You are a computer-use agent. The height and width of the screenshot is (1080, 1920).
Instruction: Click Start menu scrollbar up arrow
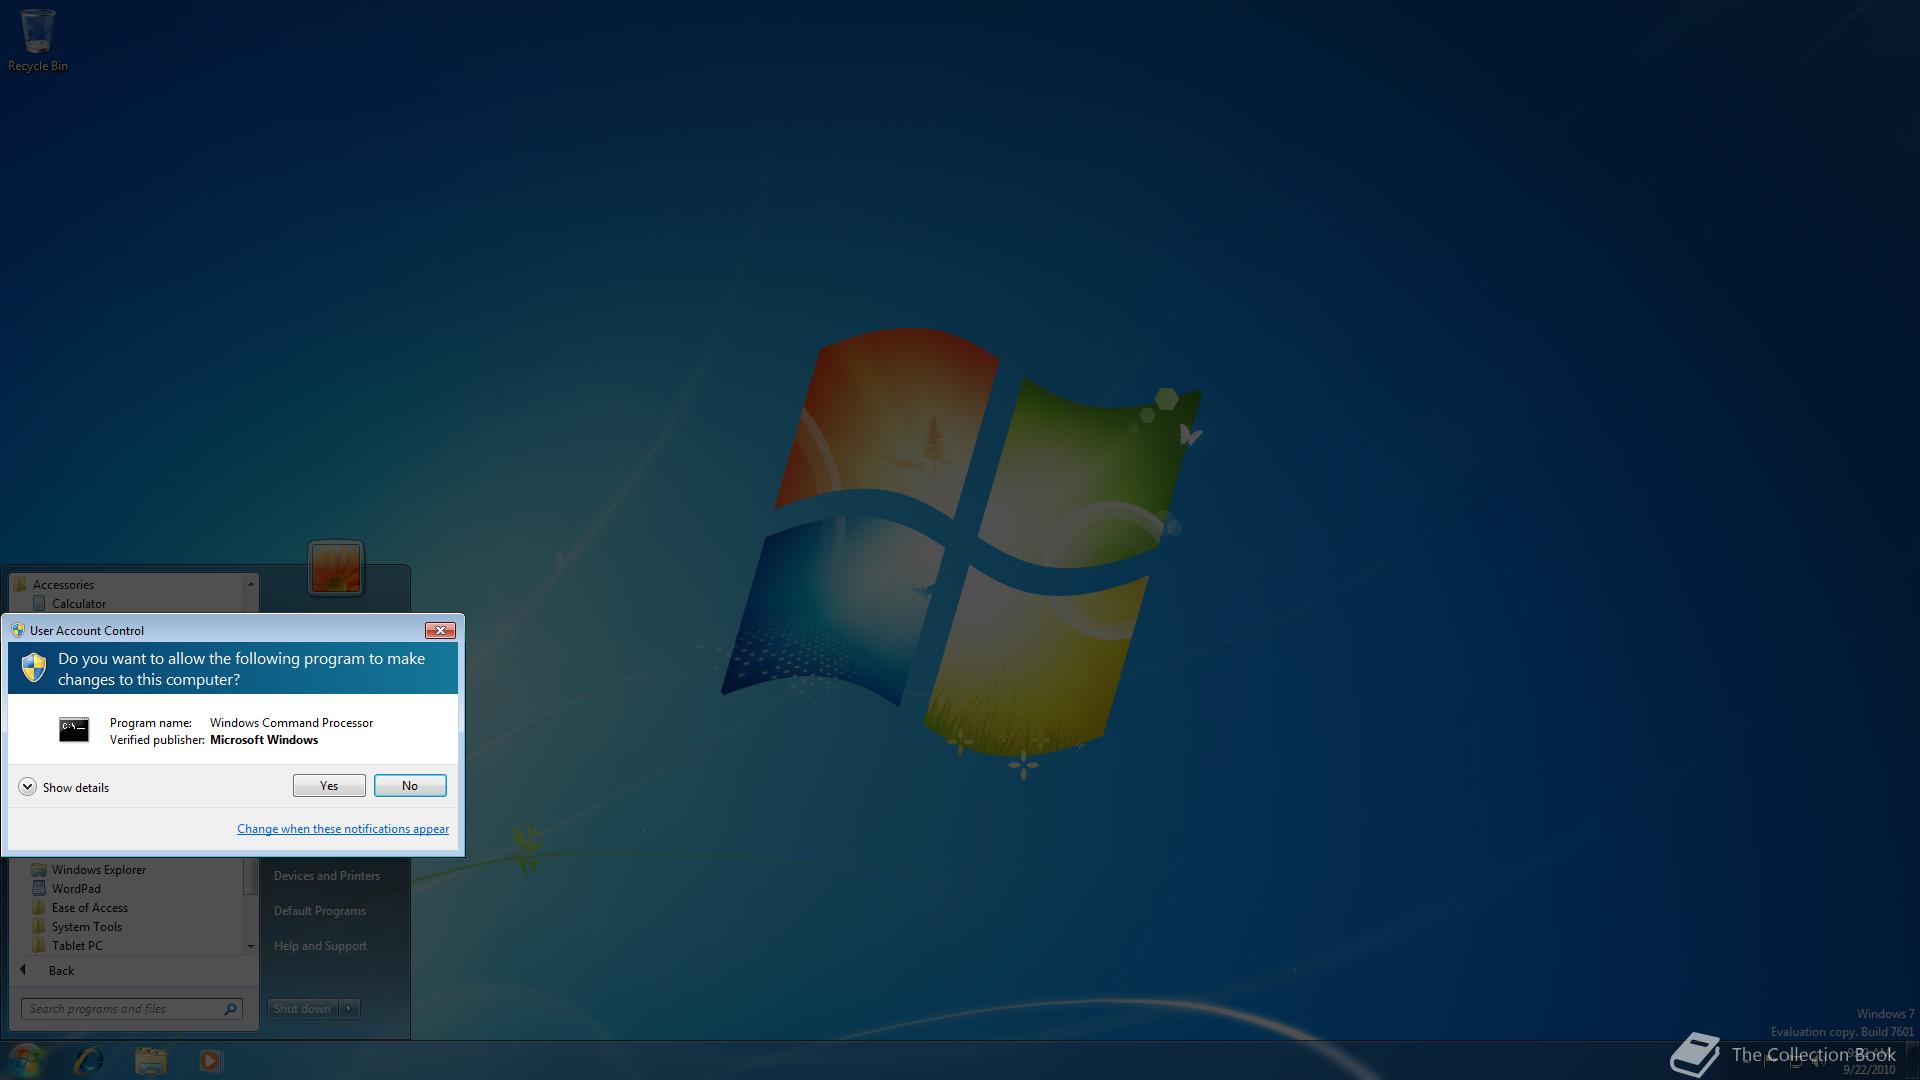tap(251, 584)
